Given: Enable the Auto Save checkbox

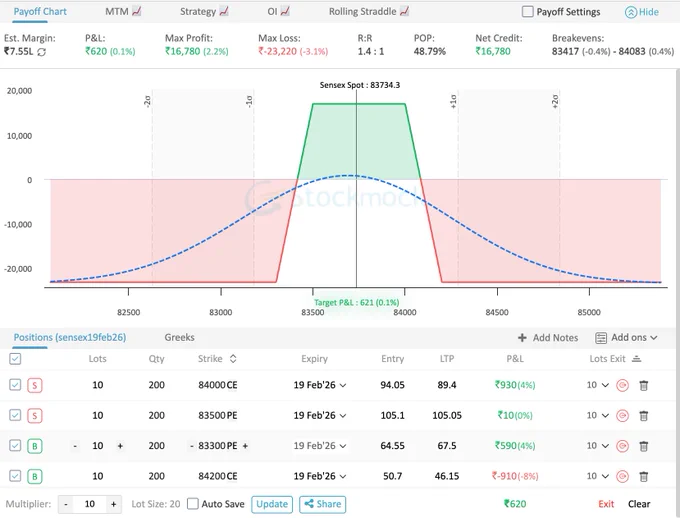Looking at the screenshot, I should [193, 504].
